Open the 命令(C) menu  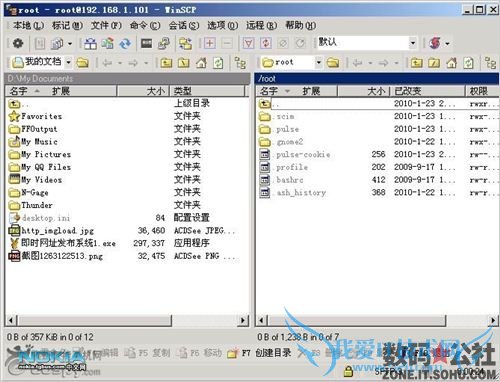(x=145, y=25)
